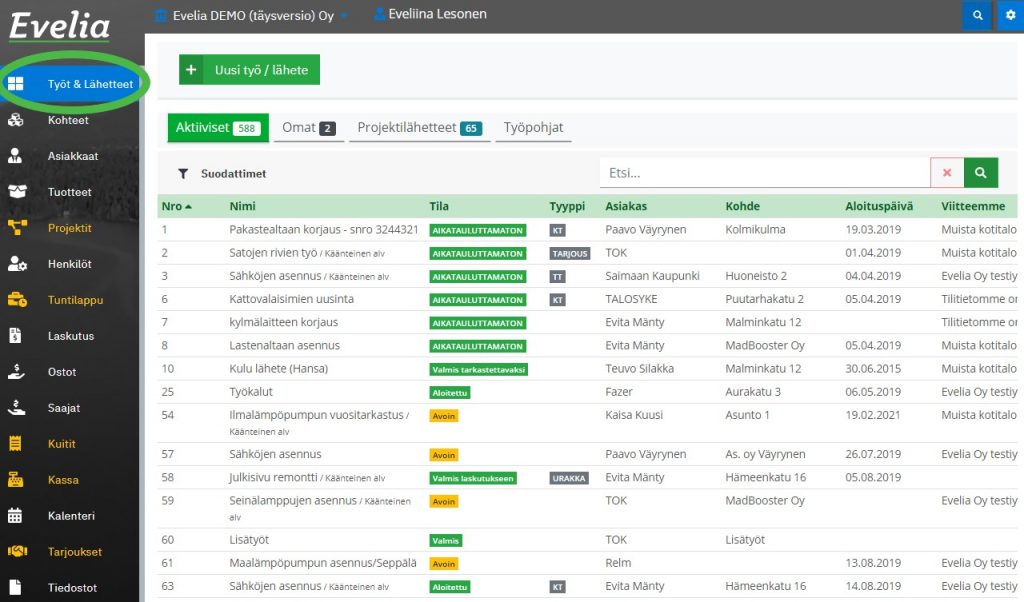Click the Valmis laskutukseen status badge
1024x602 pixels.
pyautogui.click(x=473, y=478)
